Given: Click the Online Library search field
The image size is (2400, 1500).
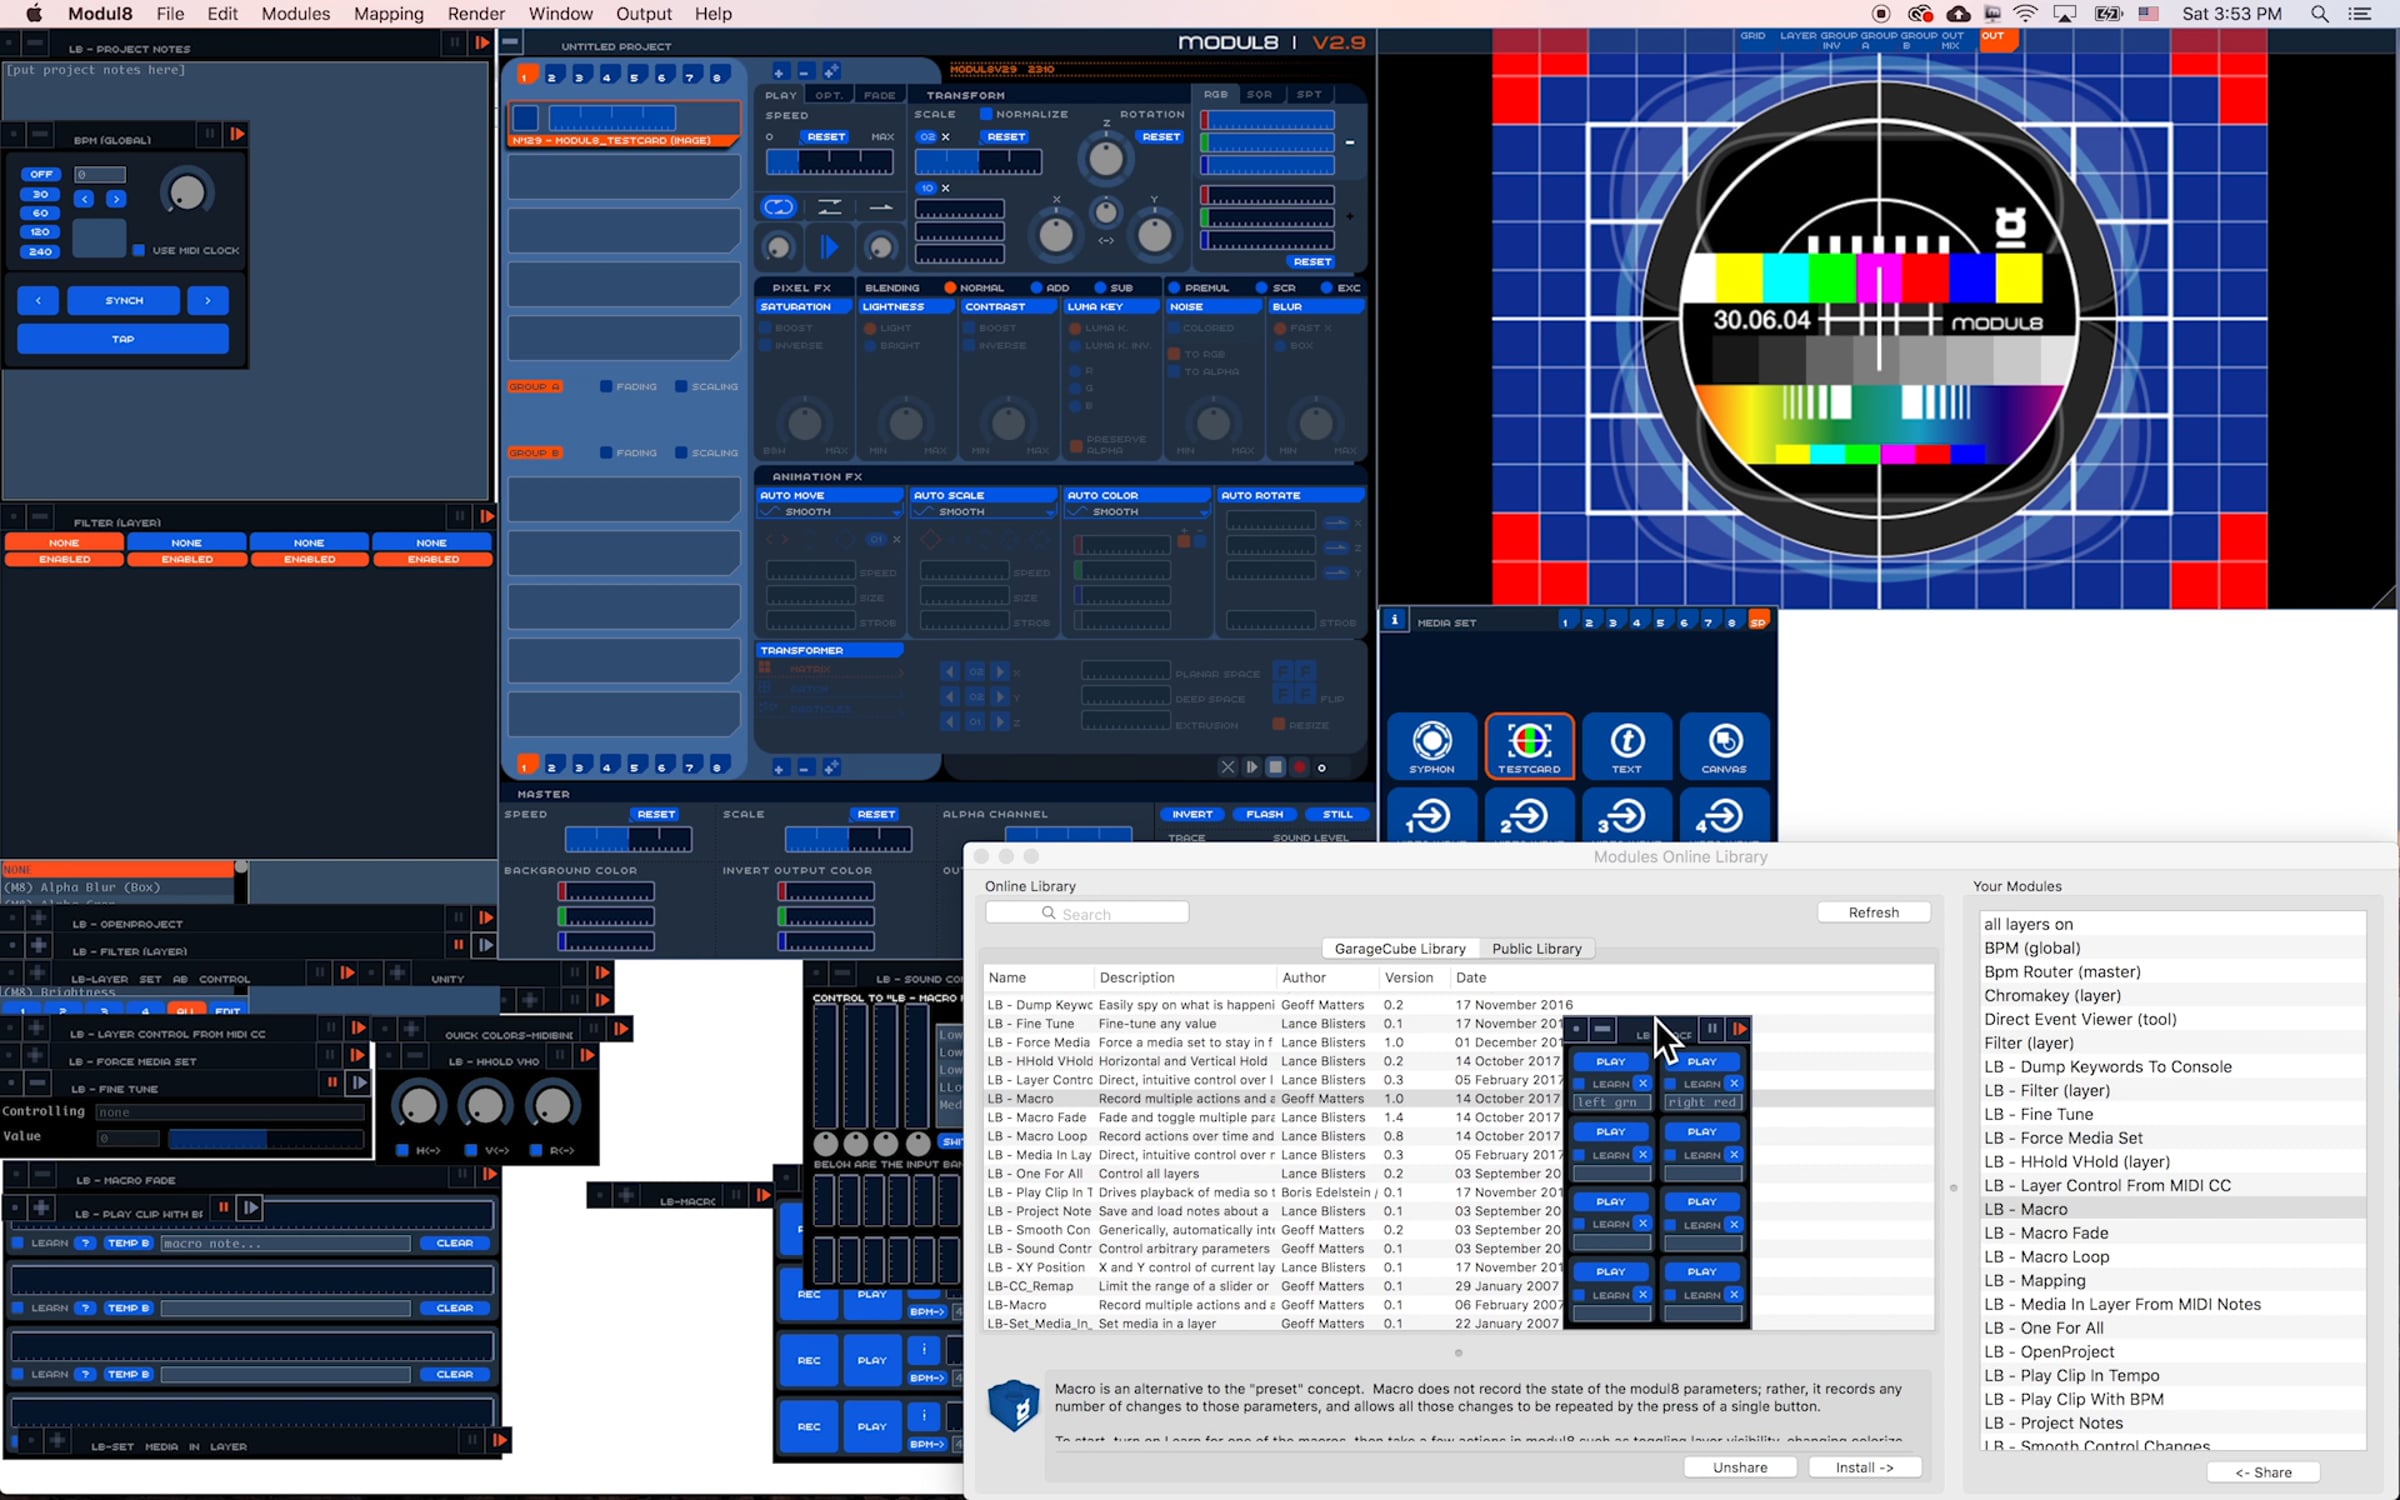Looking at the screenshot, I should [1087, 913].
